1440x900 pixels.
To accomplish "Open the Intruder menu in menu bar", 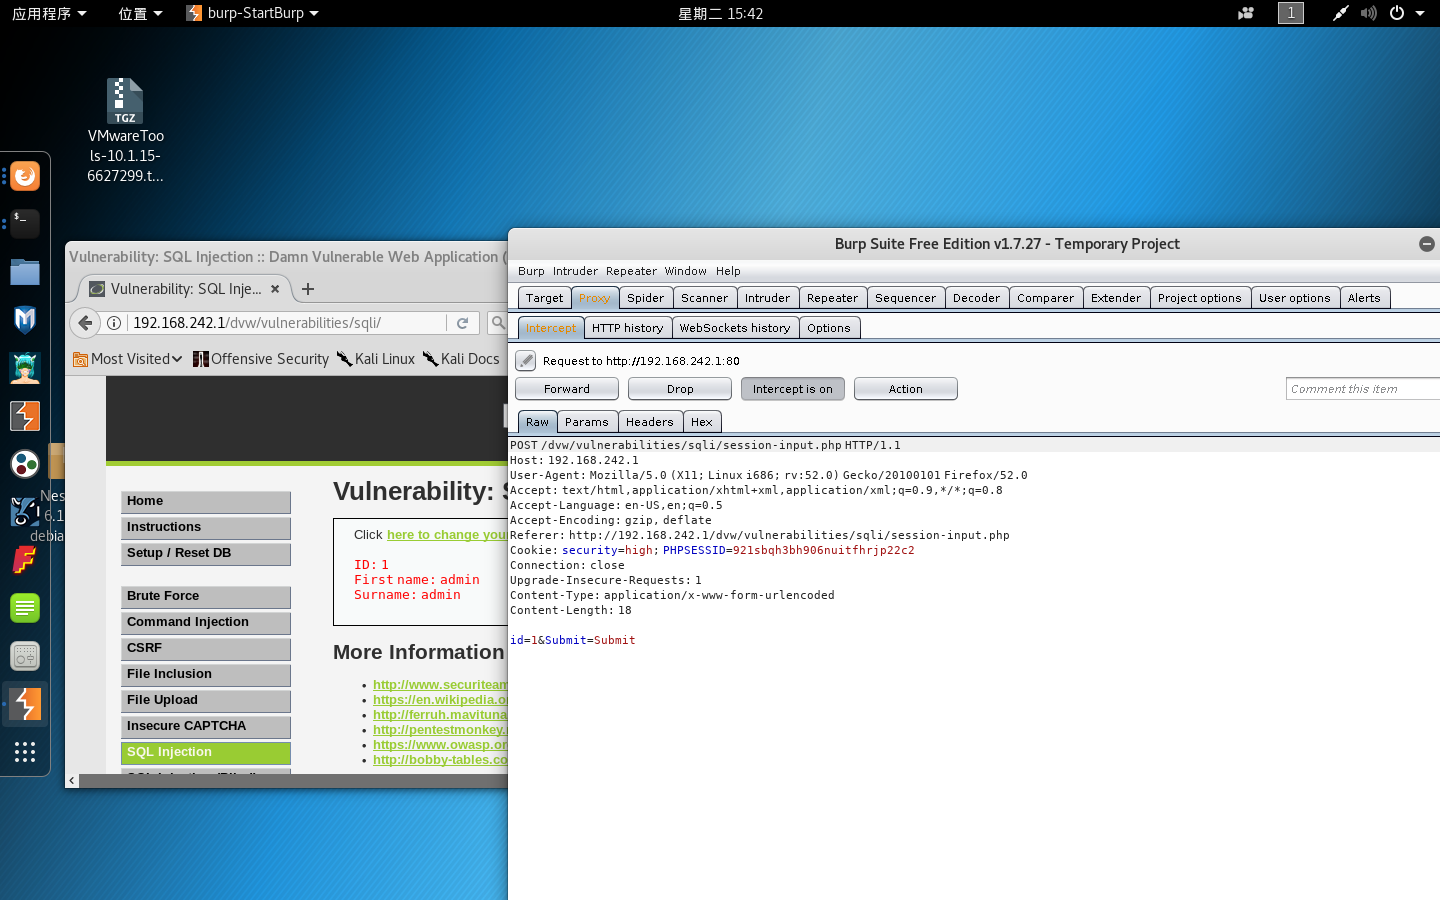I will pos(575,271).
